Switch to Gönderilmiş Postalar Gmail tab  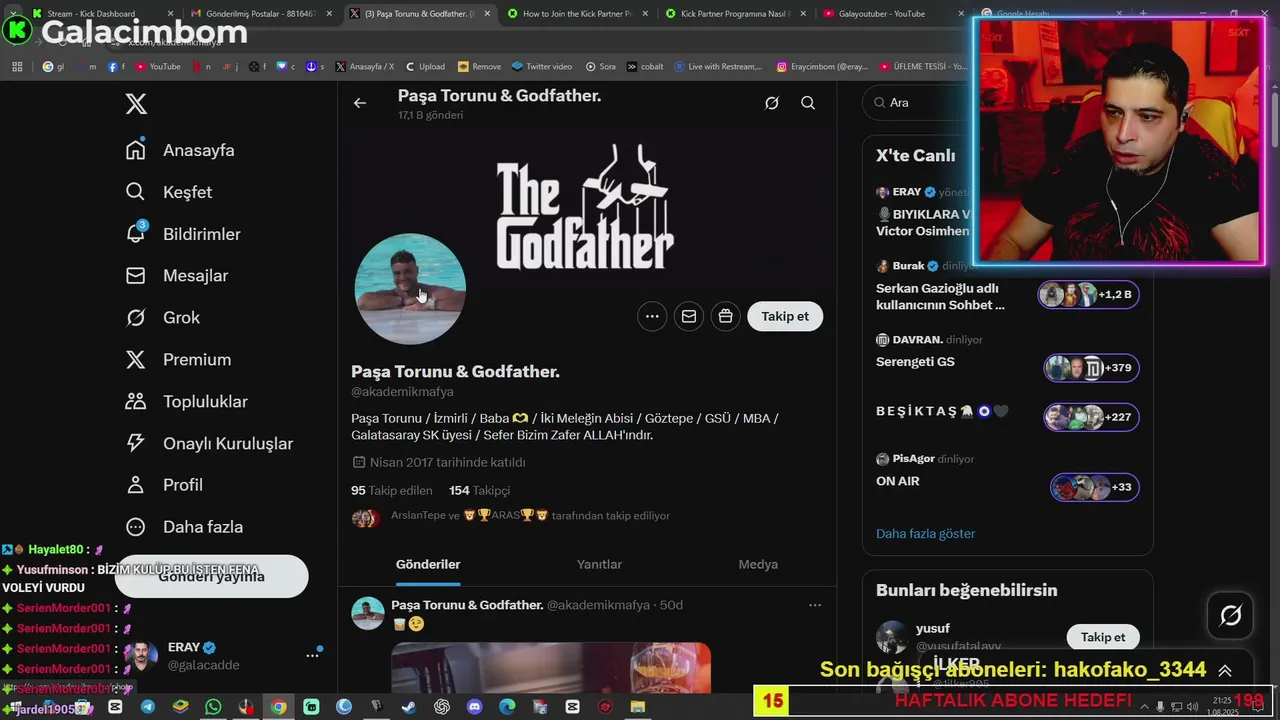pos(260,14)
